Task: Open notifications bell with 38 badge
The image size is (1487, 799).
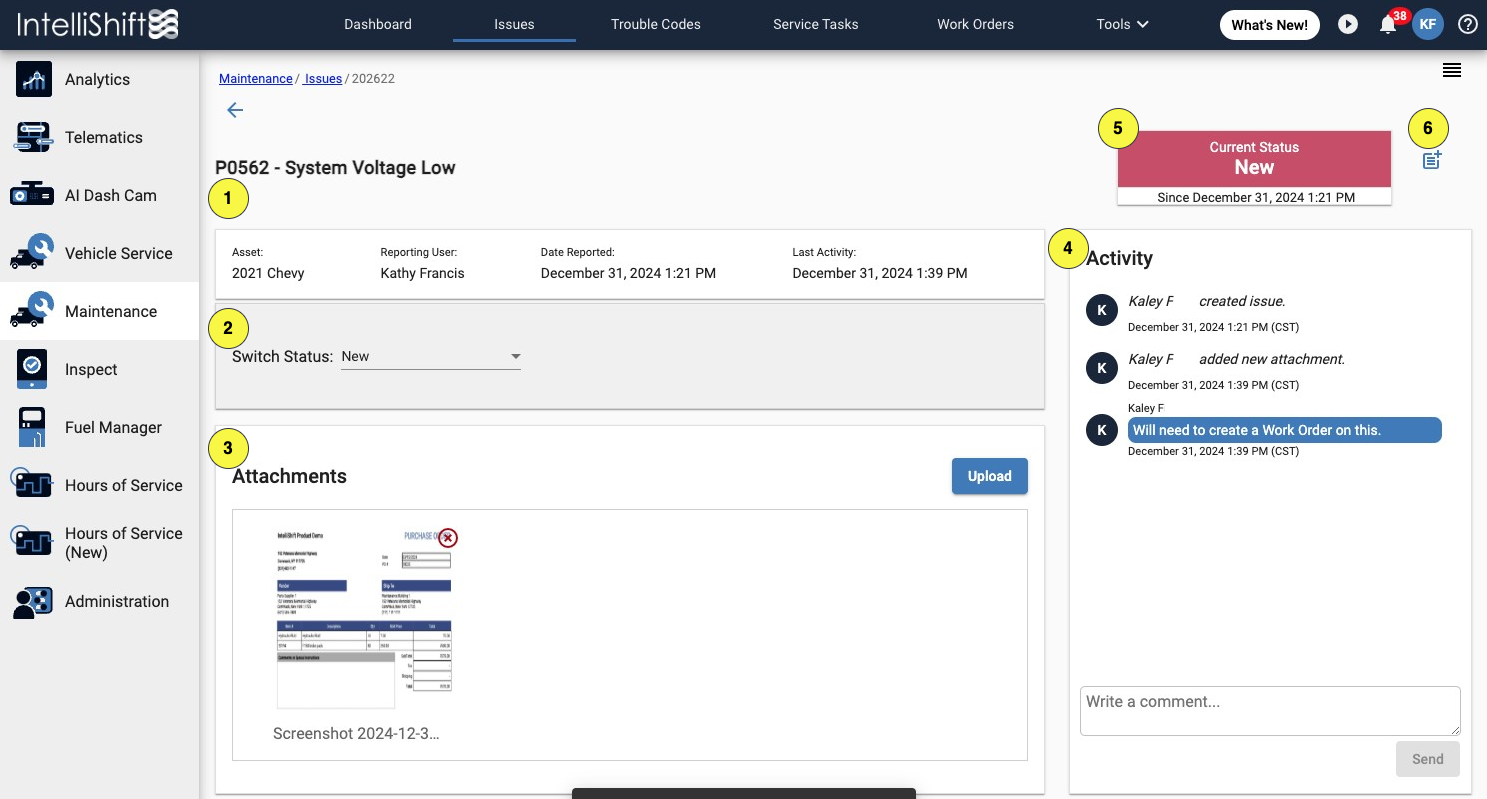Action: pos(1388,24)
